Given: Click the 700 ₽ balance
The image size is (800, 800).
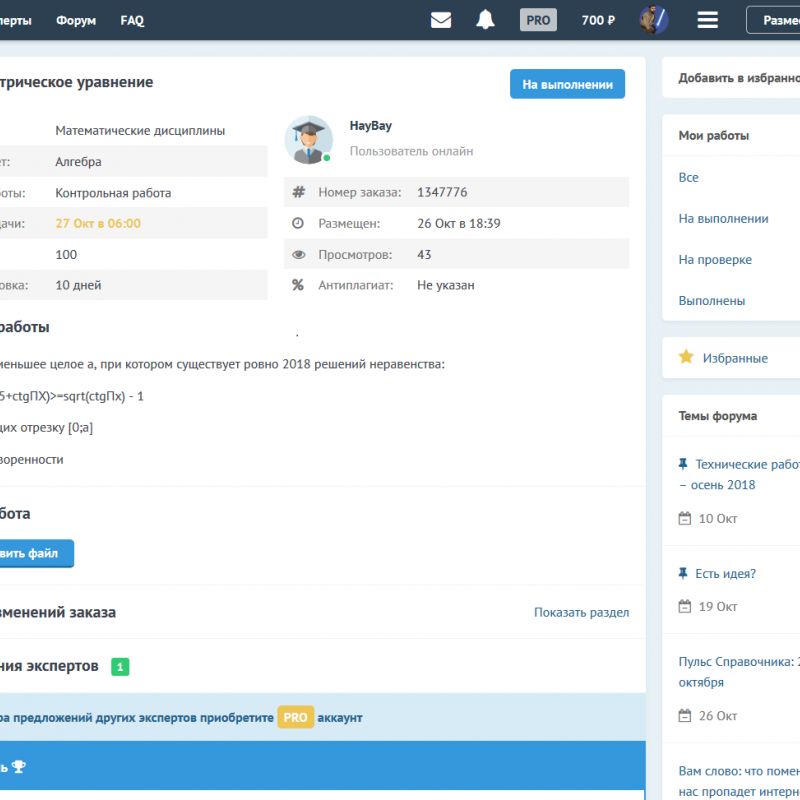Looking at the screenshot, I should click(598, 20).
